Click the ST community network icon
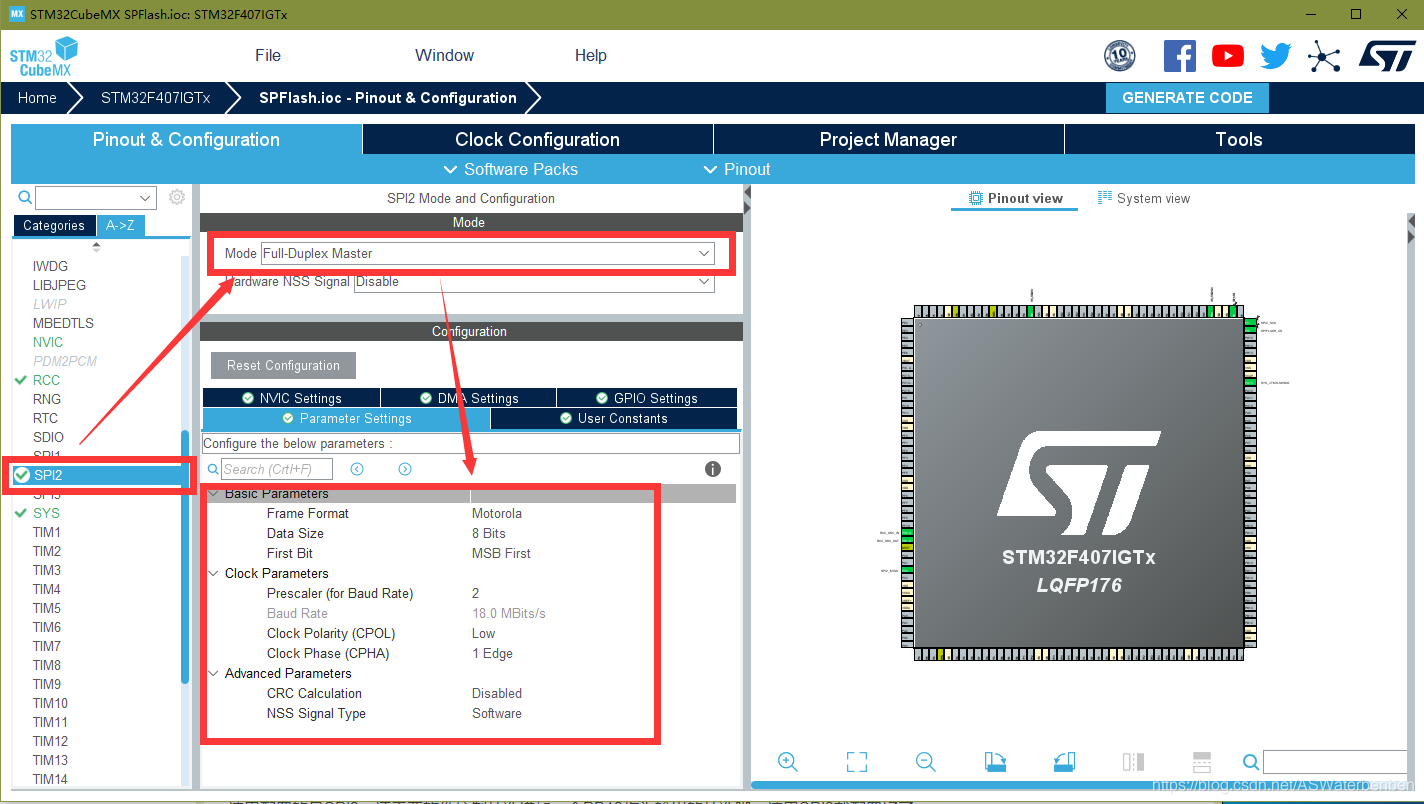This screenshot has height=804, width=1424. tap(1323, 56)
